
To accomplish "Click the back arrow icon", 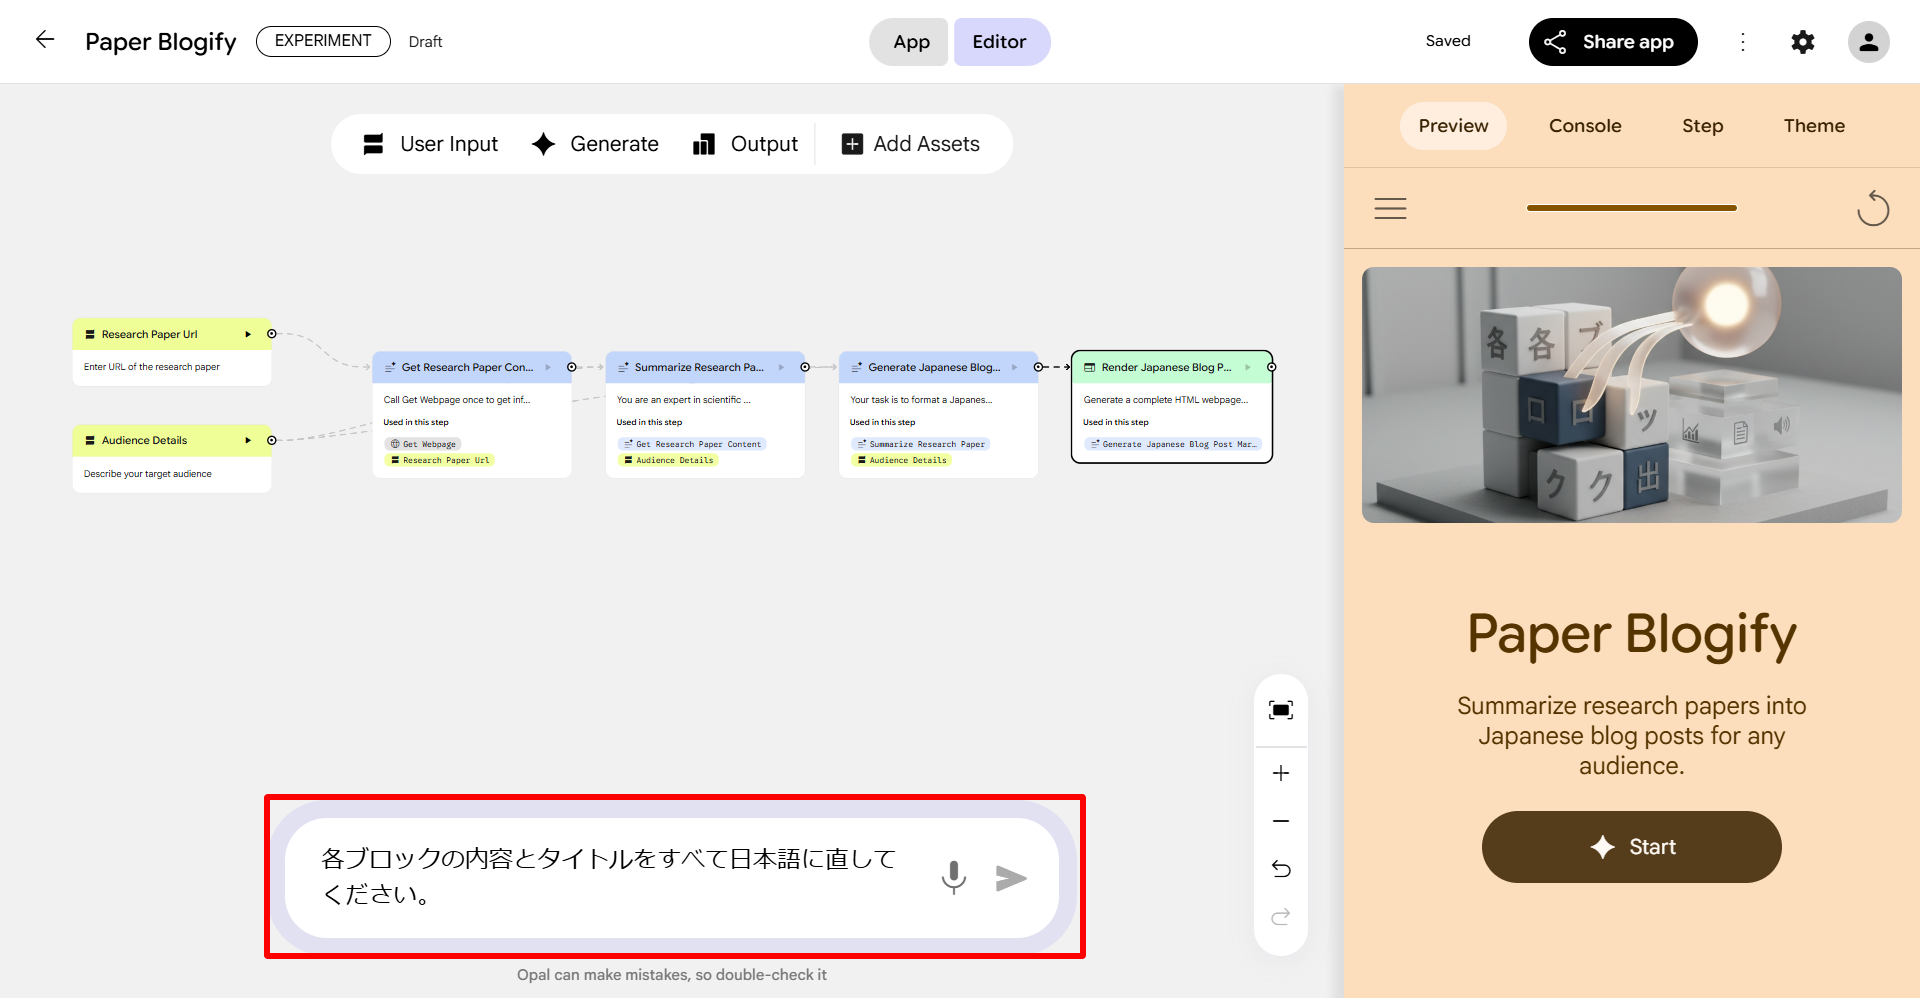I will (45, 40).
